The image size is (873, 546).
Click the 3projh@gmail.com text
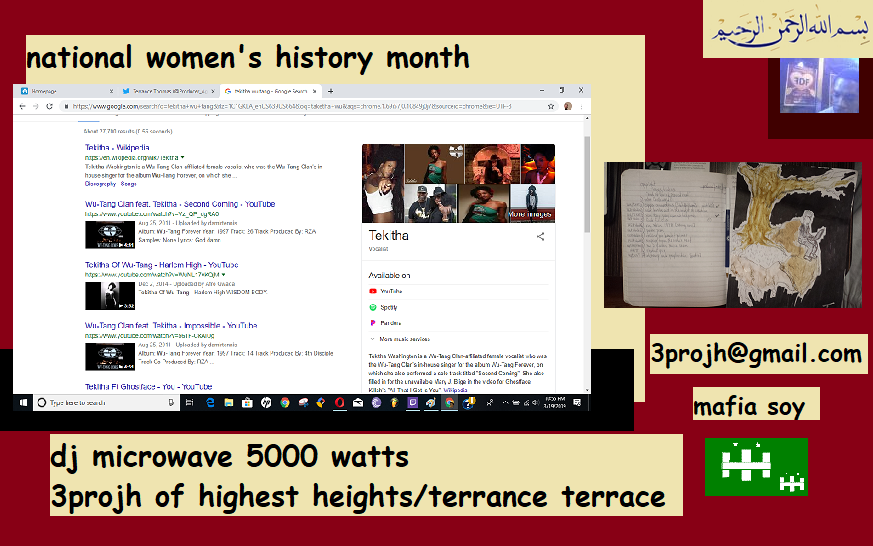pos(757,355)
